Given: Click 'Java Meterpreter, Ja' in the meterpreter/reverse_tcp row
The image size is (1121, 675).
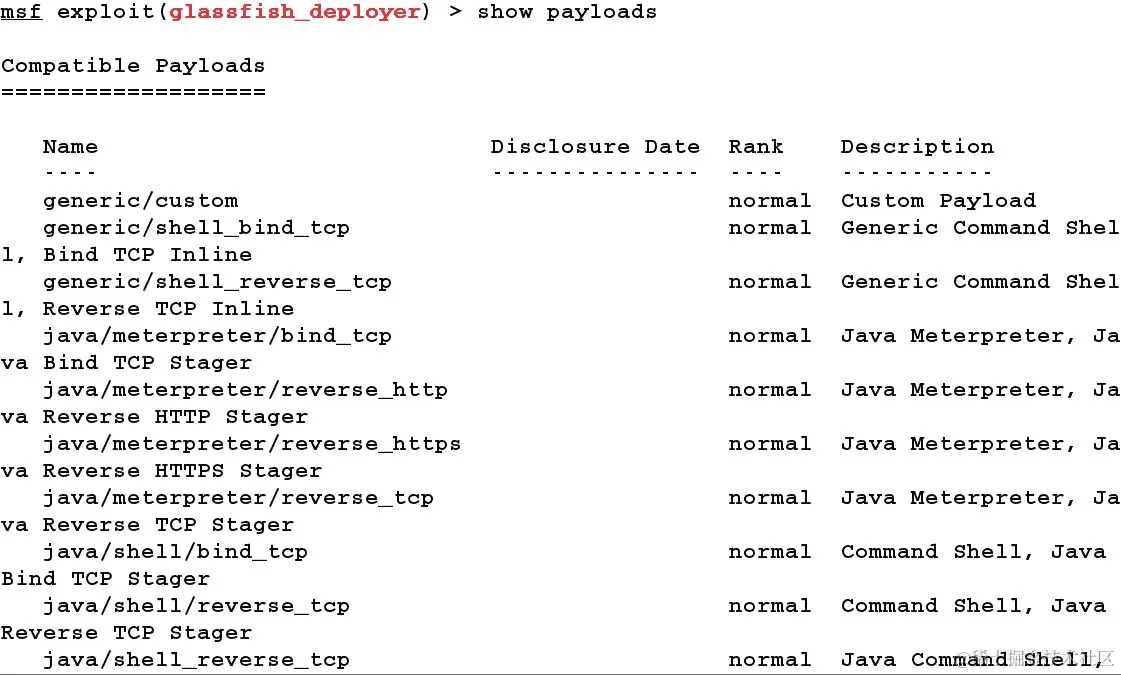Looking at the screenshot, I should tap(980, 498).
